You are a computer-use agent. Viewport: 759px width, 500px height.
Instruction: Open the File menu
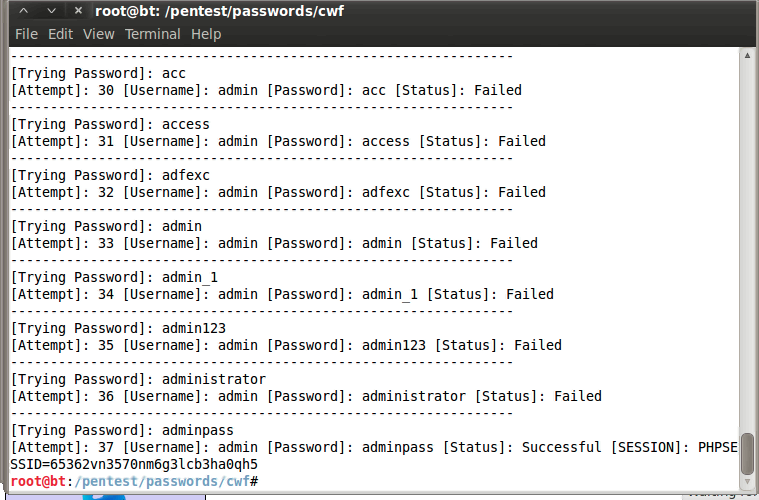(x=26, y=34)
